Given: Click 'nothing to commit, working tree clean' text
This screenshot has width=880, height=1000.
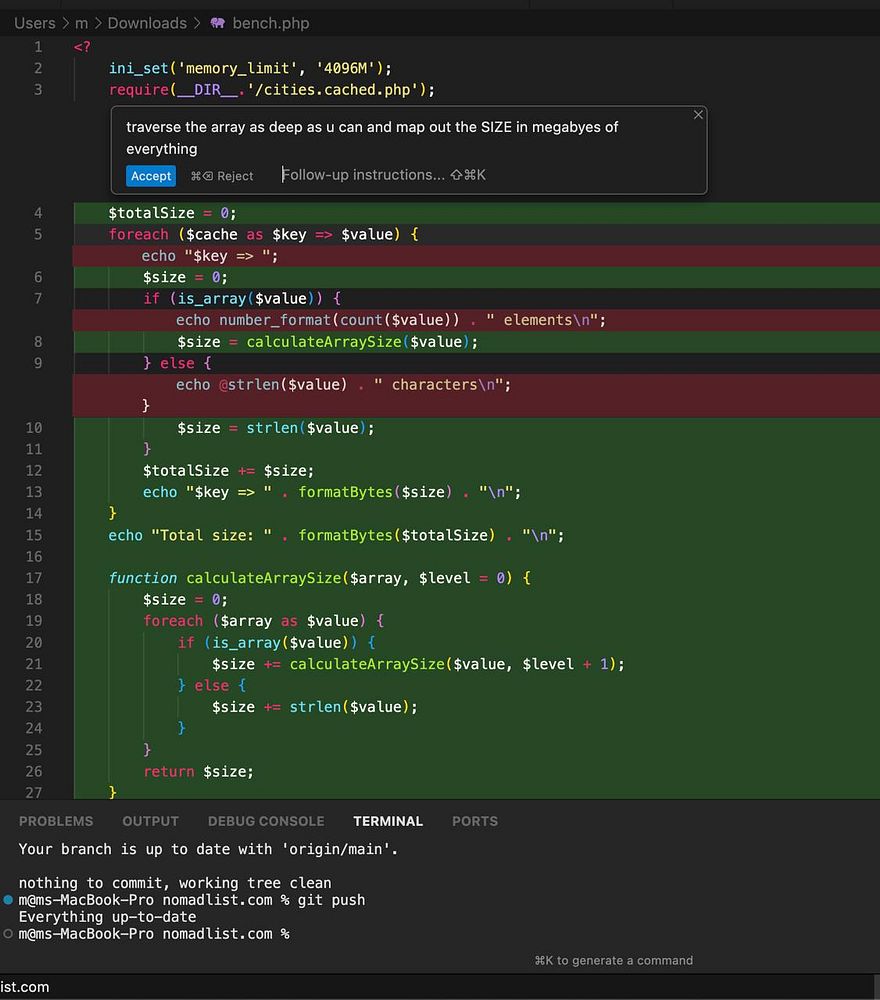Looking at the screenshot, I should tap(175, 883).
